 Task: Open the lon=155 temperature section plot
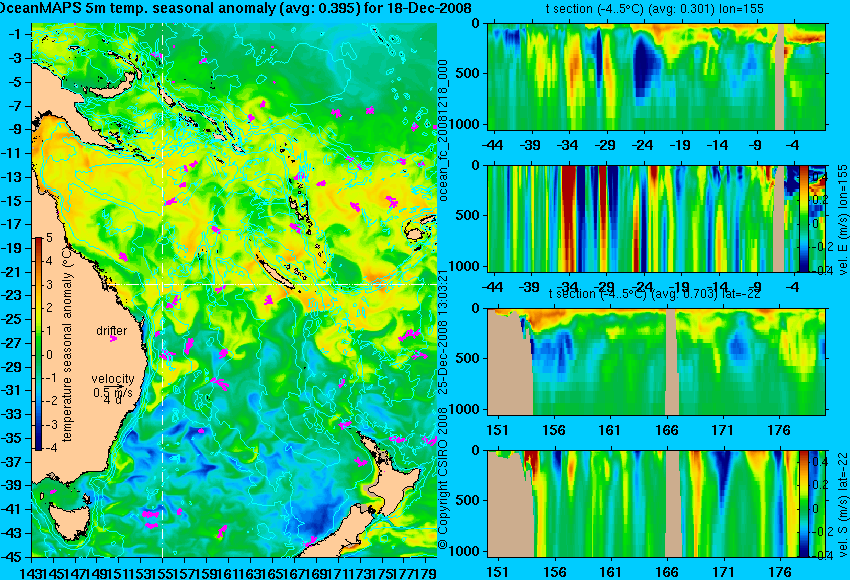[656, 76]
